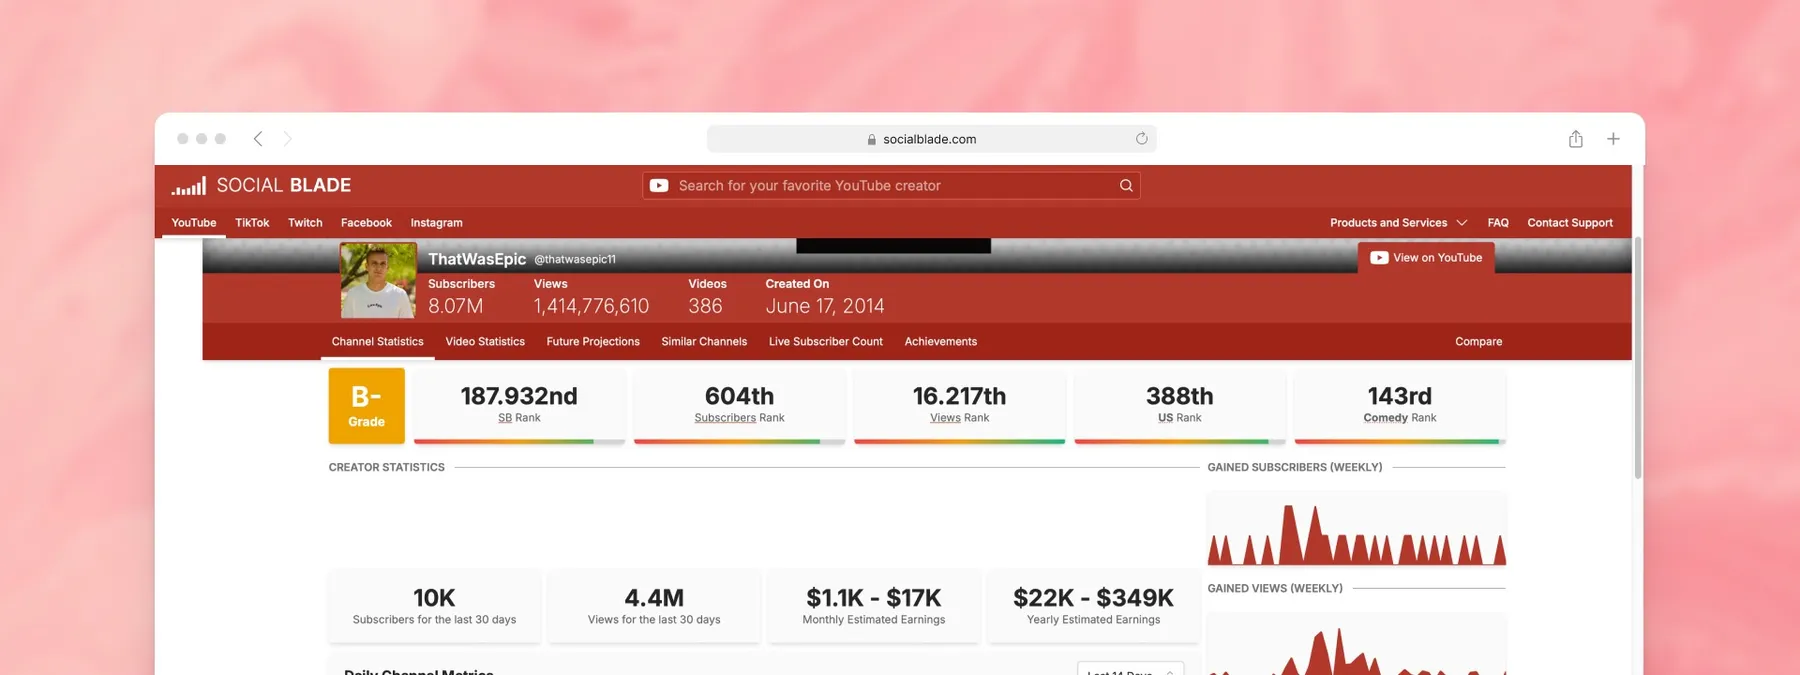
Task: Click the ThatWasEpic channel name
Action: click(477, 259)
